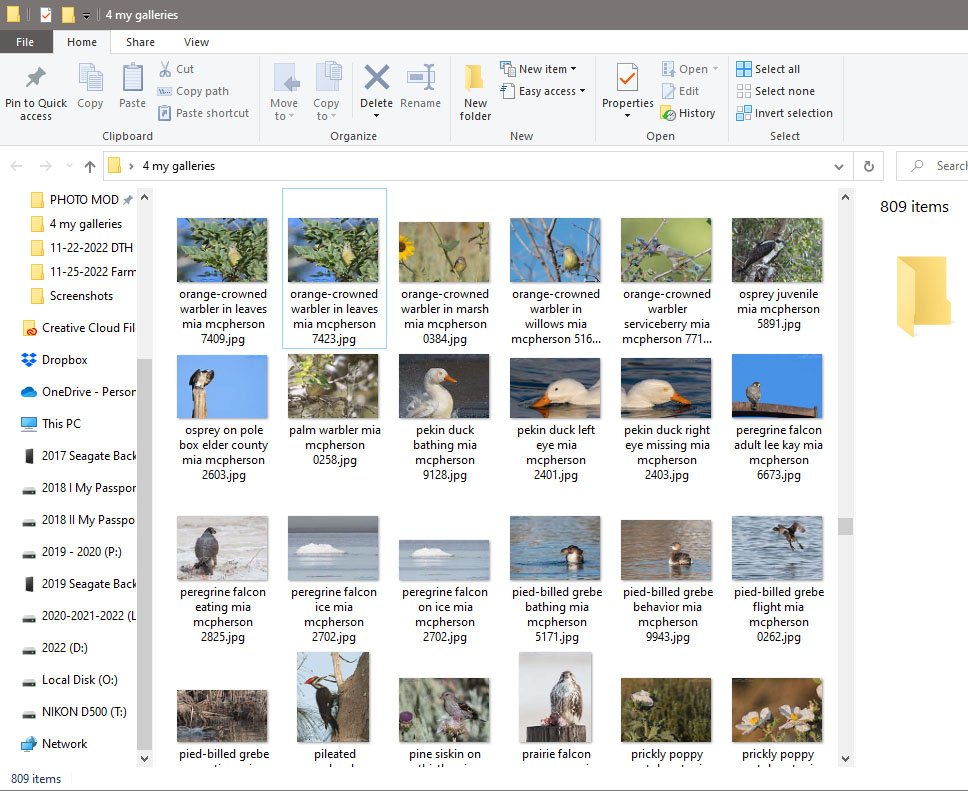Click Cut in the Clipboard group
Viewport: 968px width, 791px height.
(179, 68)
